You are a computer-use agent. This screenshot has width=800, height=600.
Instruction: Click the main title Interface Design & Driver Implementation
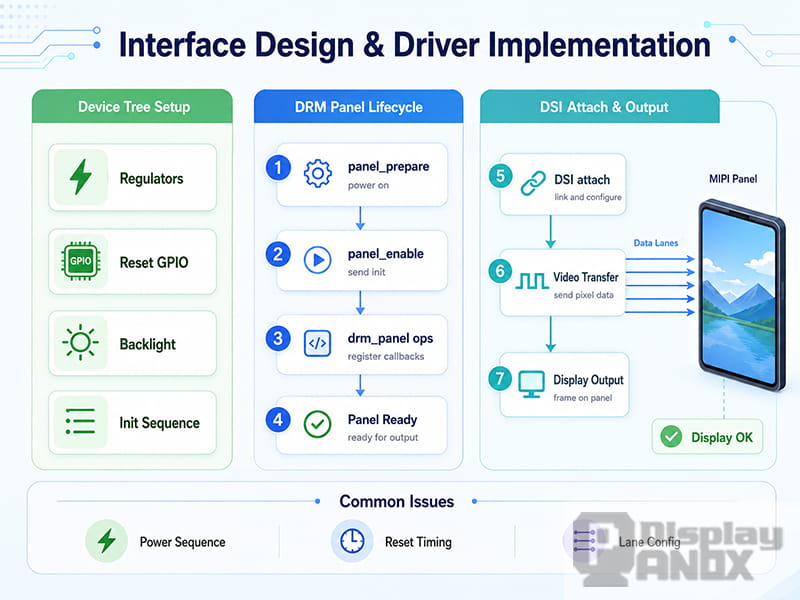pyautogui.click(x=414, y=45)
